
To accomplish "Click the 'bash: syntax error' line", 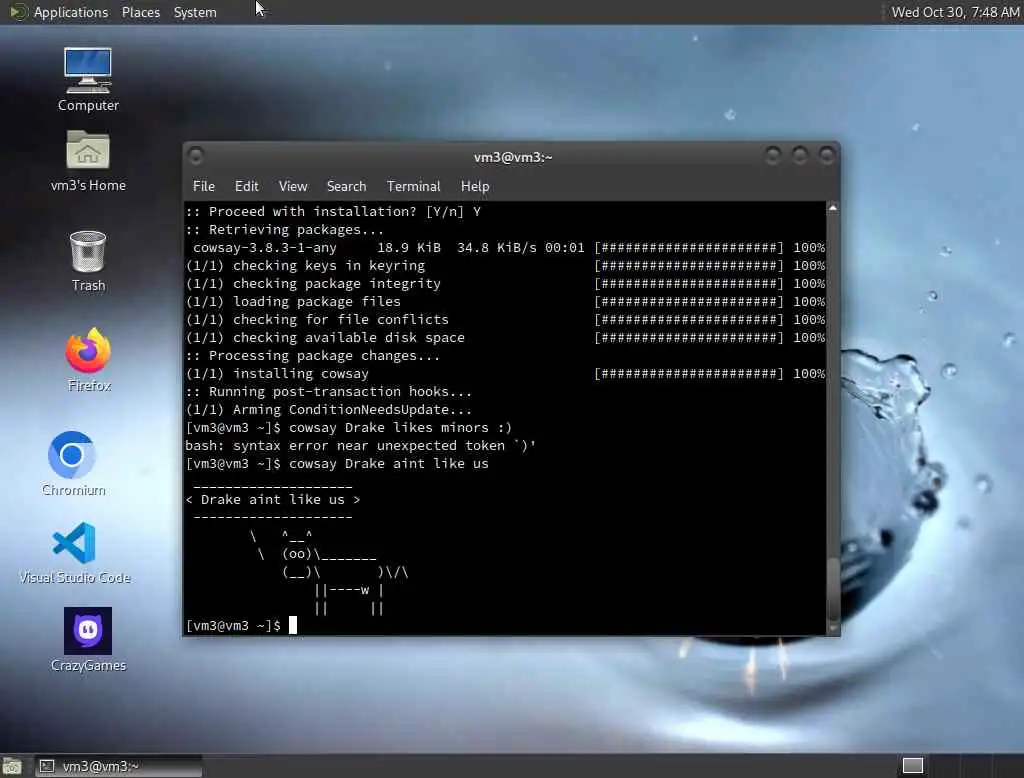I will [360, 446].
